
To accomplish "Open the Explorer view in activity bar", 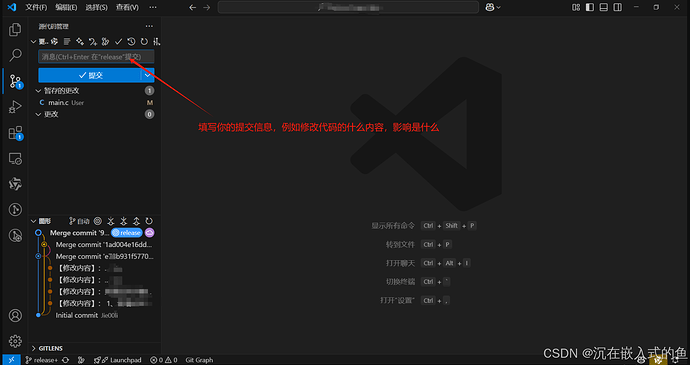I will pyautogui.click(x=15, y=30).
